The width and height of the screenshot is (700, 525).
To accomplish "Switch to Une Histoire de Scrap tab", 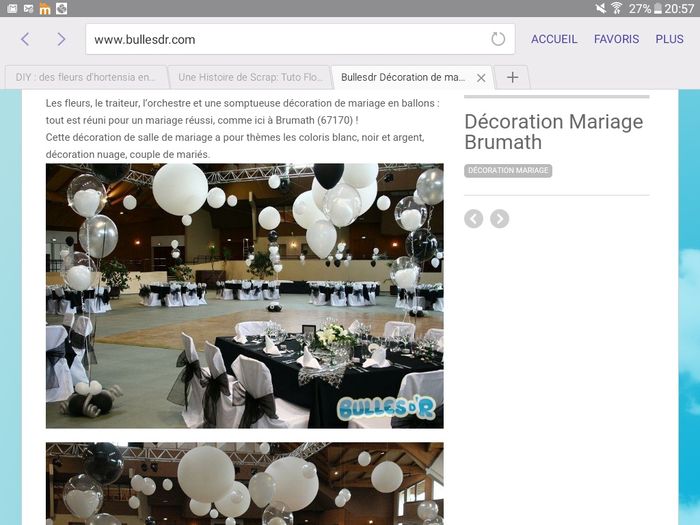I will click(250, 77).
